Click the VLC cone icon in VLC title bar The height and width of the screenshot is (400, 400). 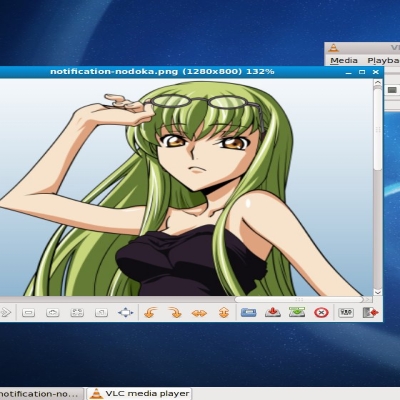tap(333, 48)
